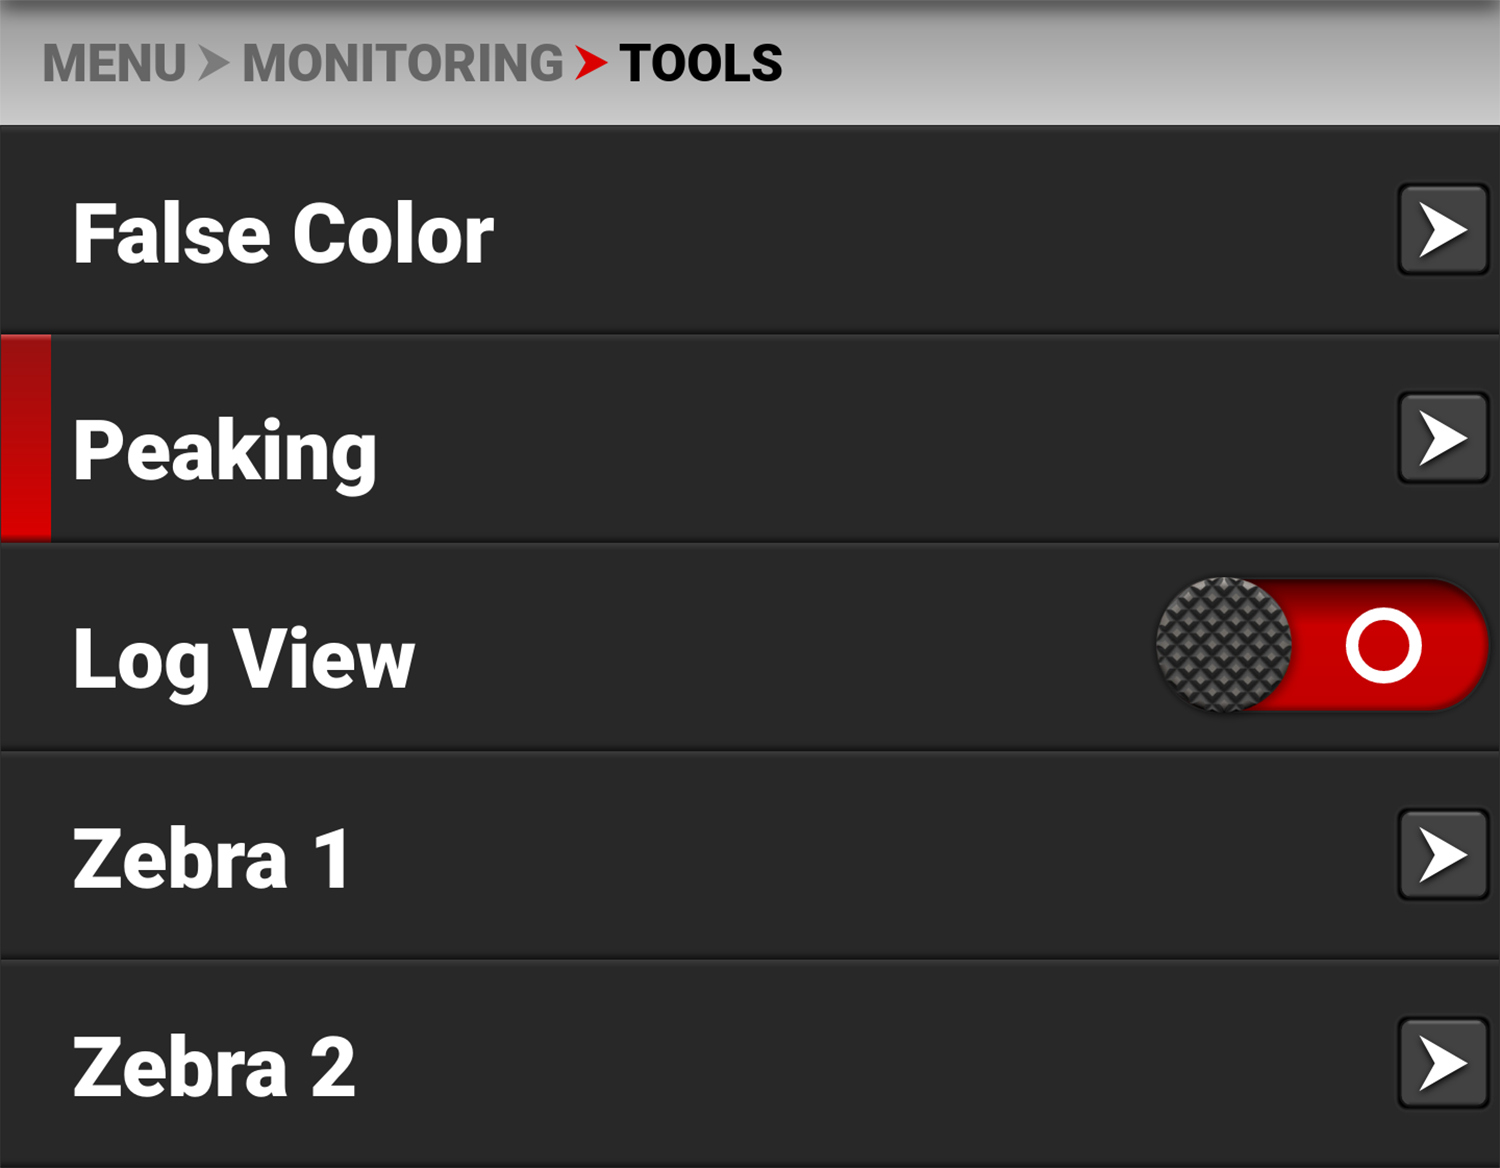Select the TOOLS breadcrumb title

pyautogui.click(x=700, y=64)
